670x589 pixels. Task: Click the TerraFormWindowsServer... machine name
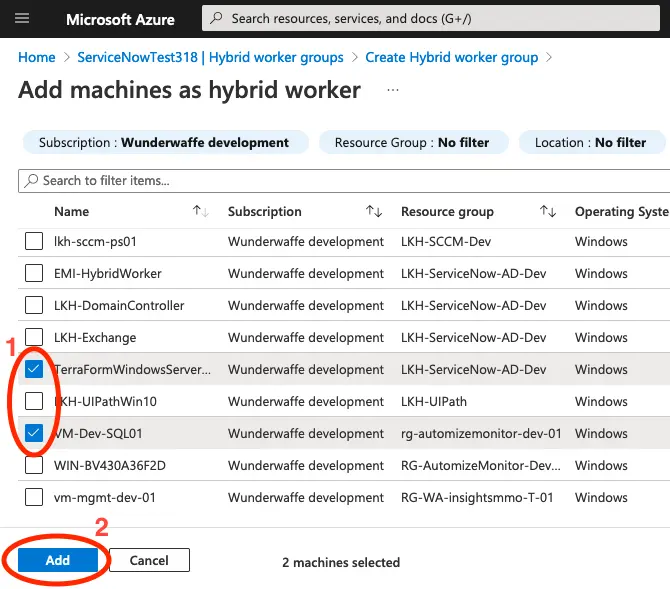pos(132,370)
